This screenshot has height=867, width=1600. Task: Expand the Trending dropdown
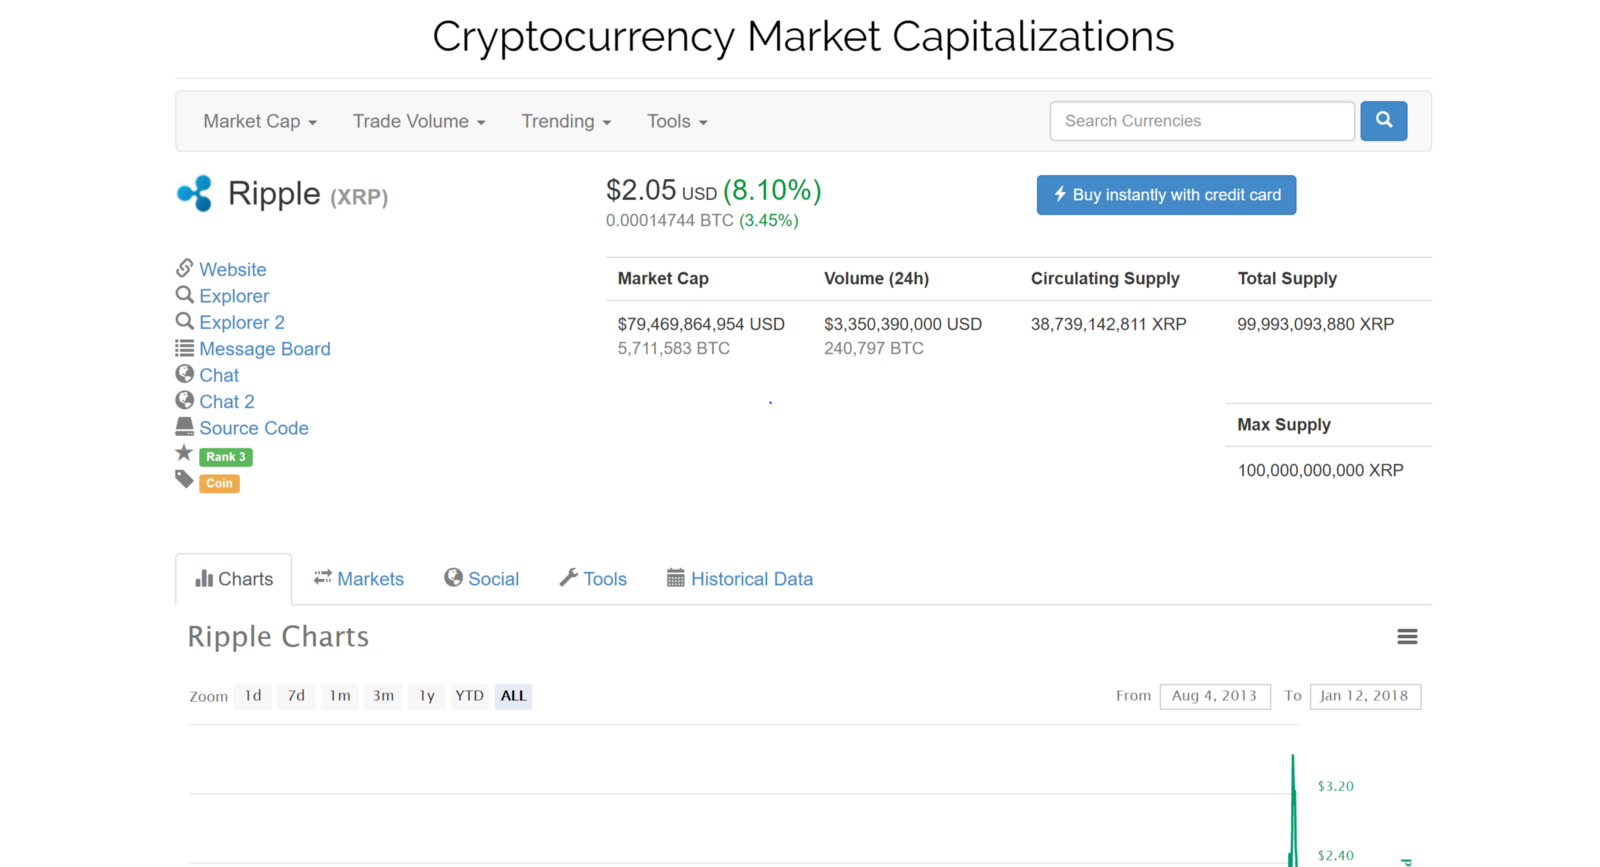(x=566, y=122)
